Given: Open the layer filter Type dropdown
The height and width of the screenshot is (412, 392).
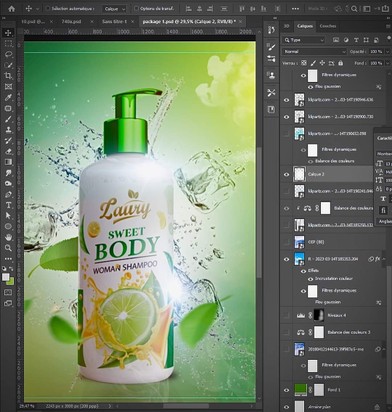Looking at the screenshot, I should pos(304,40).
